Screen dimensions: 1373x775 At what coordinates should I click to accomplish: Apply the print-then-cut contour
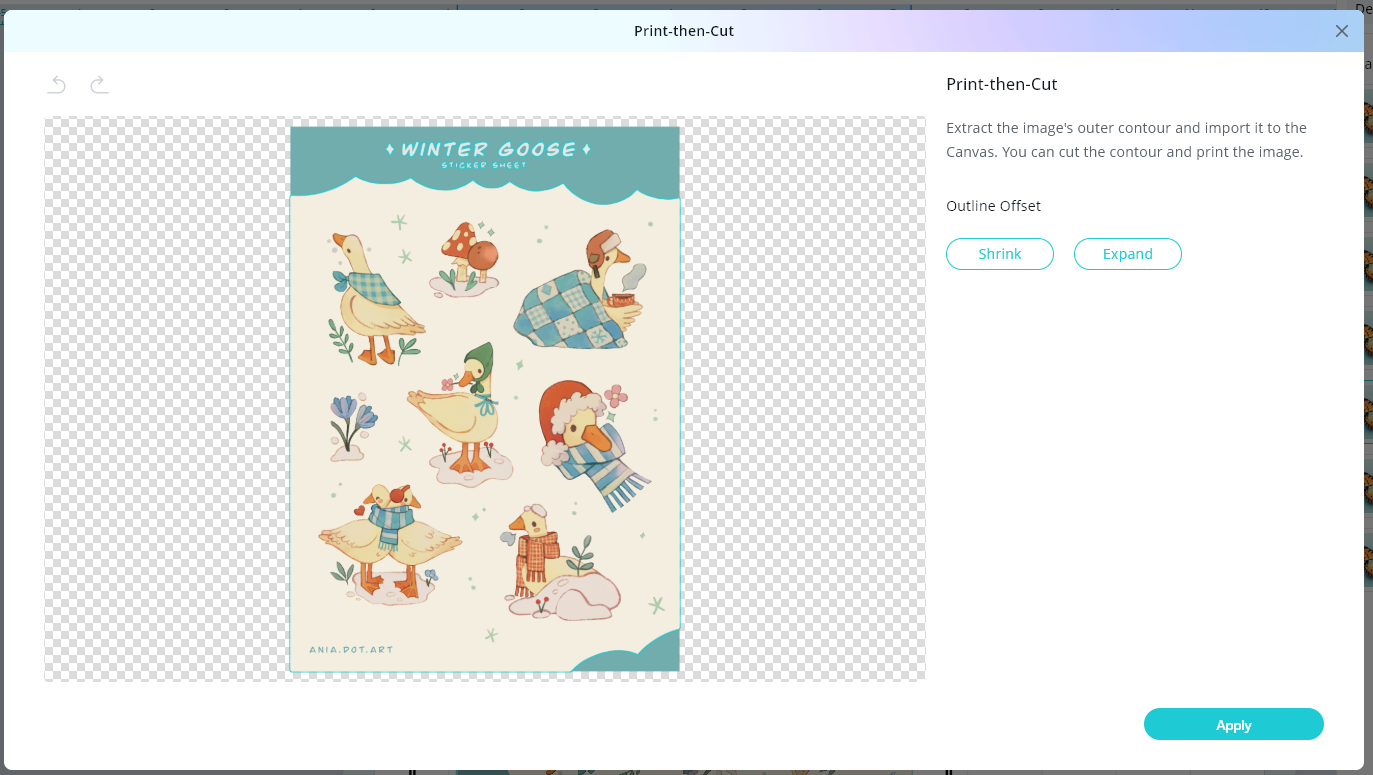coord(1233,725)
